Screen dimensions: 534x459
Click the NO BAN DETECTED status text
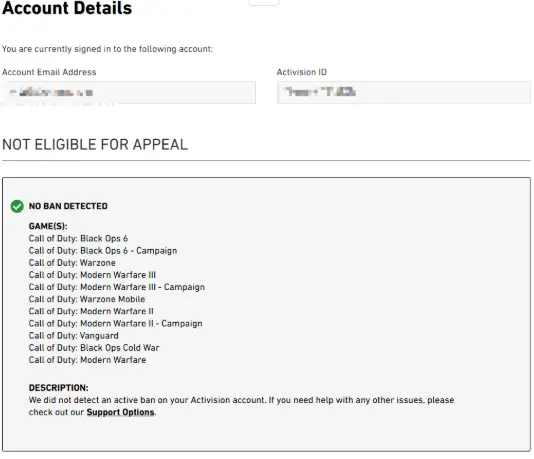(x=68, y=206)
